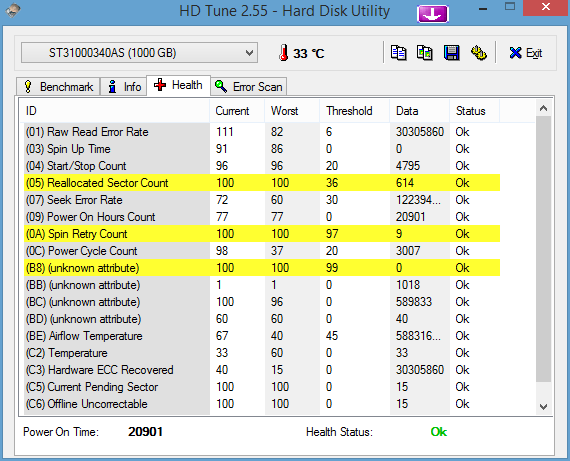This screenshot has width=570, height=461.
Task: Click Data value 614 for Reallocated Sectors
Action: (405, 183)
